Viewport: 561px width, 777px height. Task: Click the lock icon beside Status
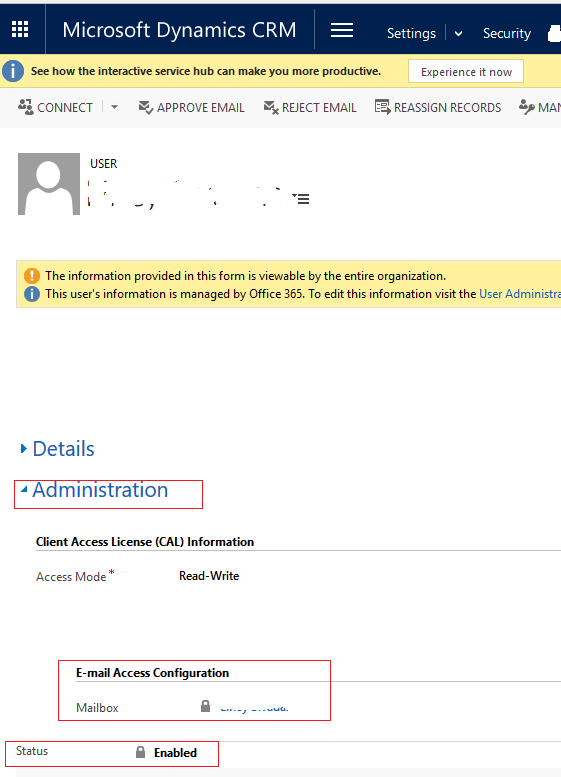140,752
